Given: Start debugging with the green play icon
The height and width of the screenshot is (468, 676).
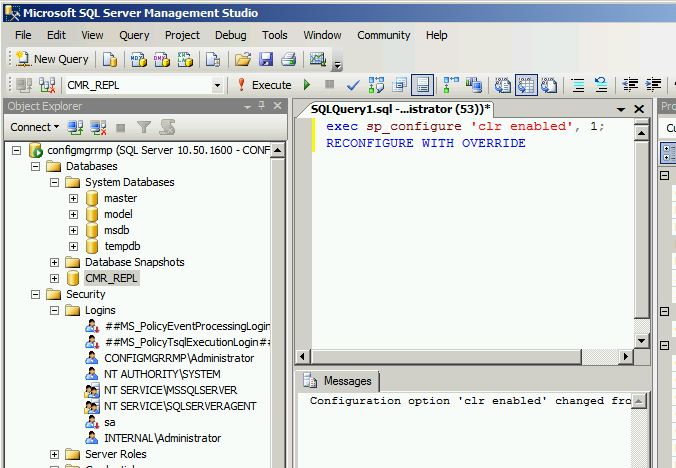Looking at the screenshot, I should pos(307,85).
